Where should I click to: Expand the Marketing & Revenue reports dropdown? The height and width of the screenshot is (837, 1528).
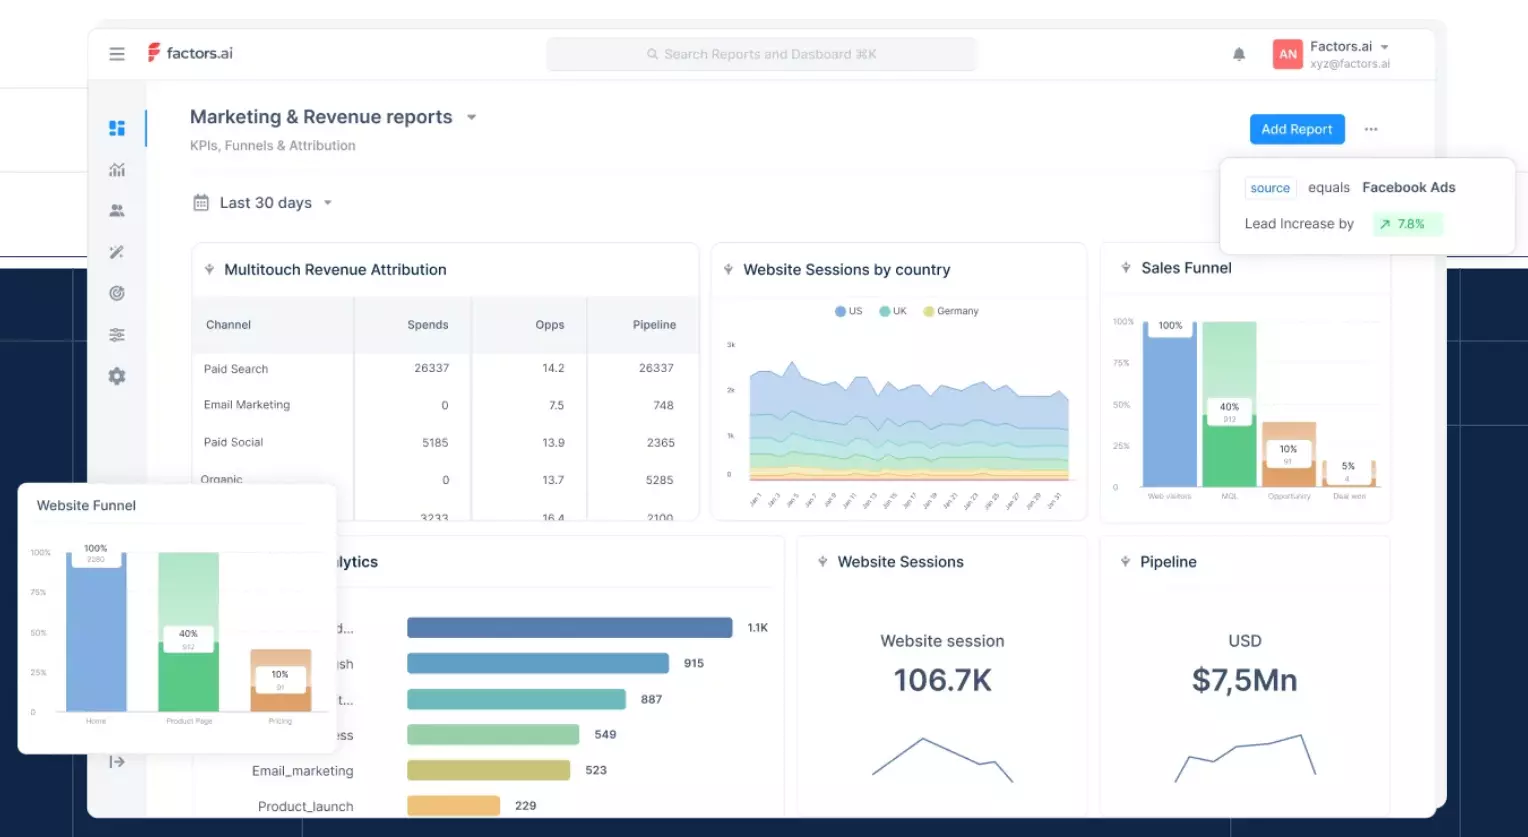471,117
